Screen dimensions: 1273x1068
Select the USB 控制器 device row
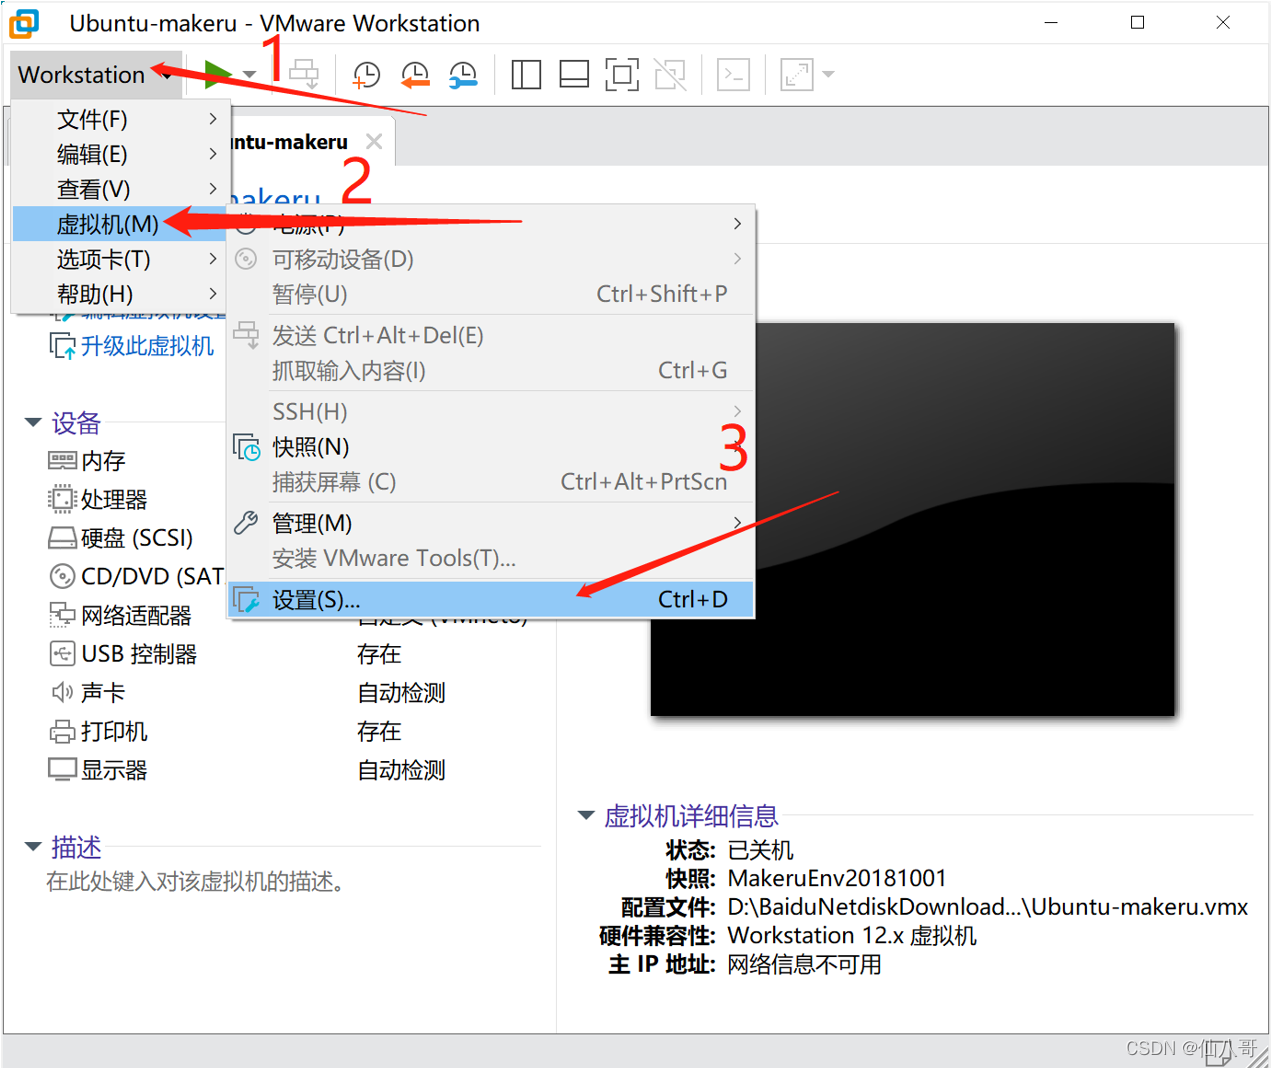(x=123, y=654)
